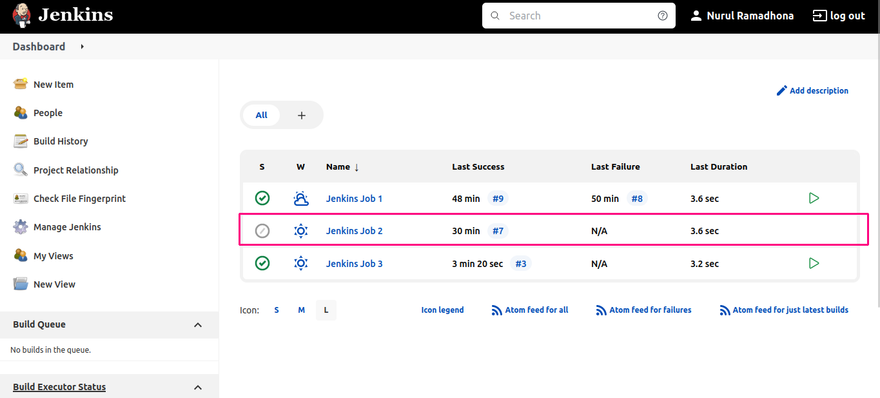Click the success status icon for Jenkins Job 1
Viewport: 880px width, 398px height.
[x=262, y=198]
